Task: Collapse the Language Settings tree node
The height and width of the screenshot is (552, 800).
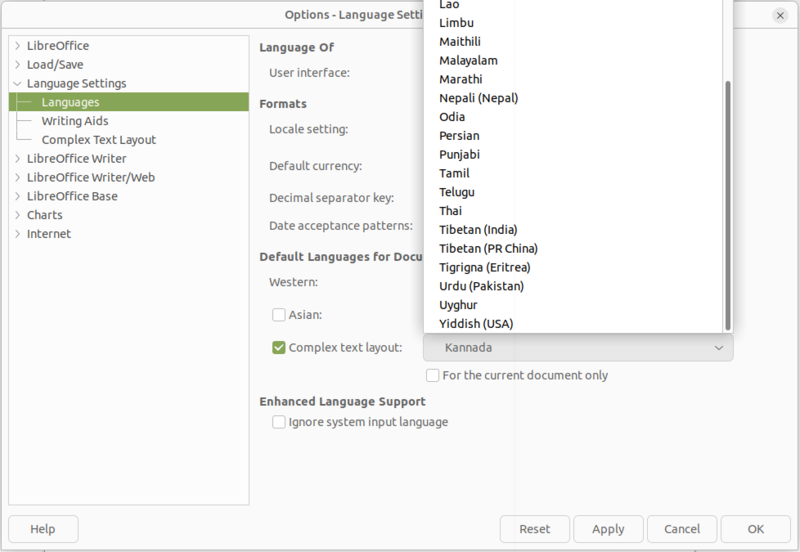Action: pos(17,84)
